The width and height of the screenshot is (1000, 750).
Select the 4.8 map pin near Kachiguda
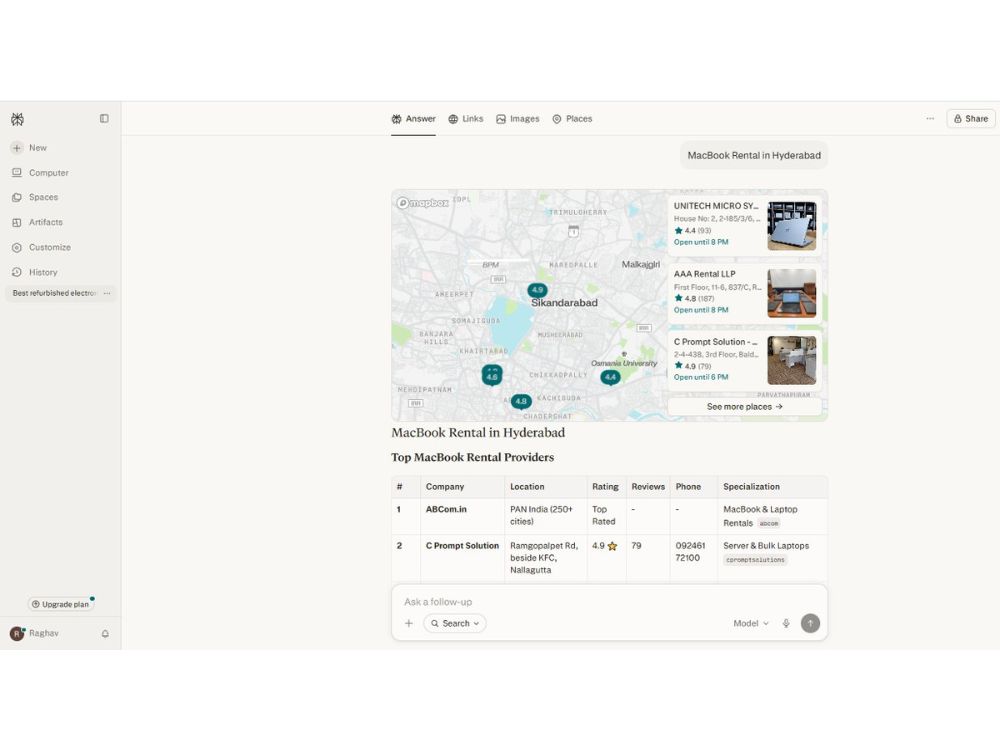coord(521,402)
